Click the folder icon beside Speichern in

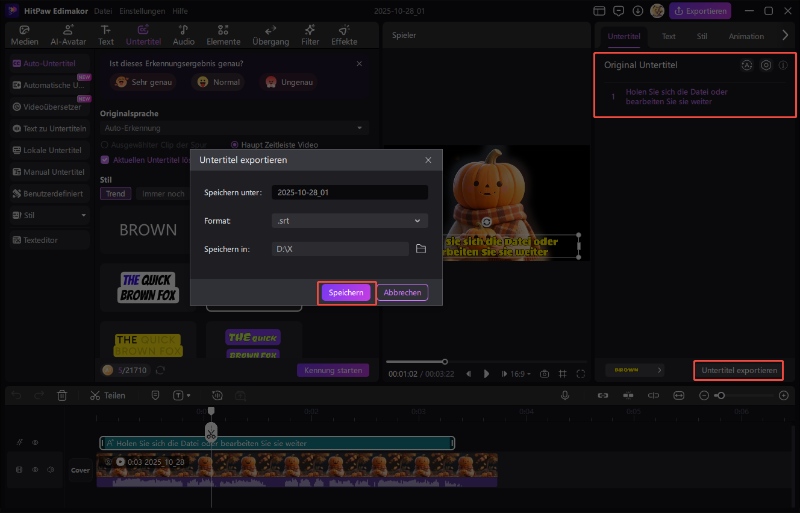[x=421, y=249]
